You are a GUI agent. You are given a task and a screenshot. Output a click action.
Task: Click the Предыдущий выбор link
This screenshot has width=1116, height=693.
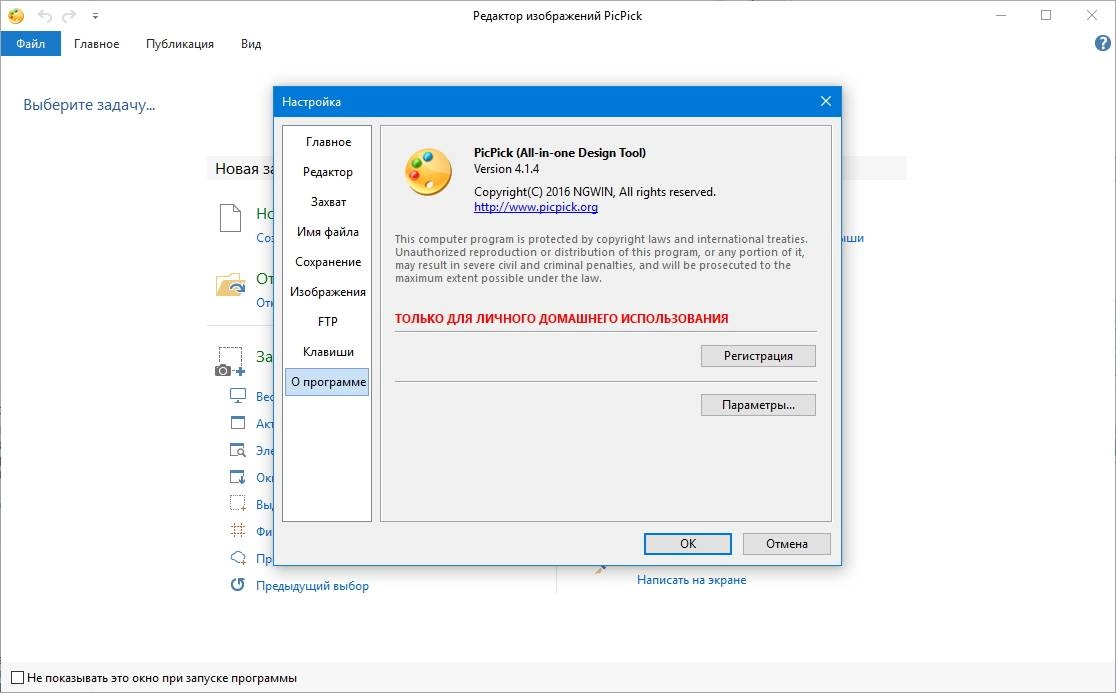click(x=312, y=586)
